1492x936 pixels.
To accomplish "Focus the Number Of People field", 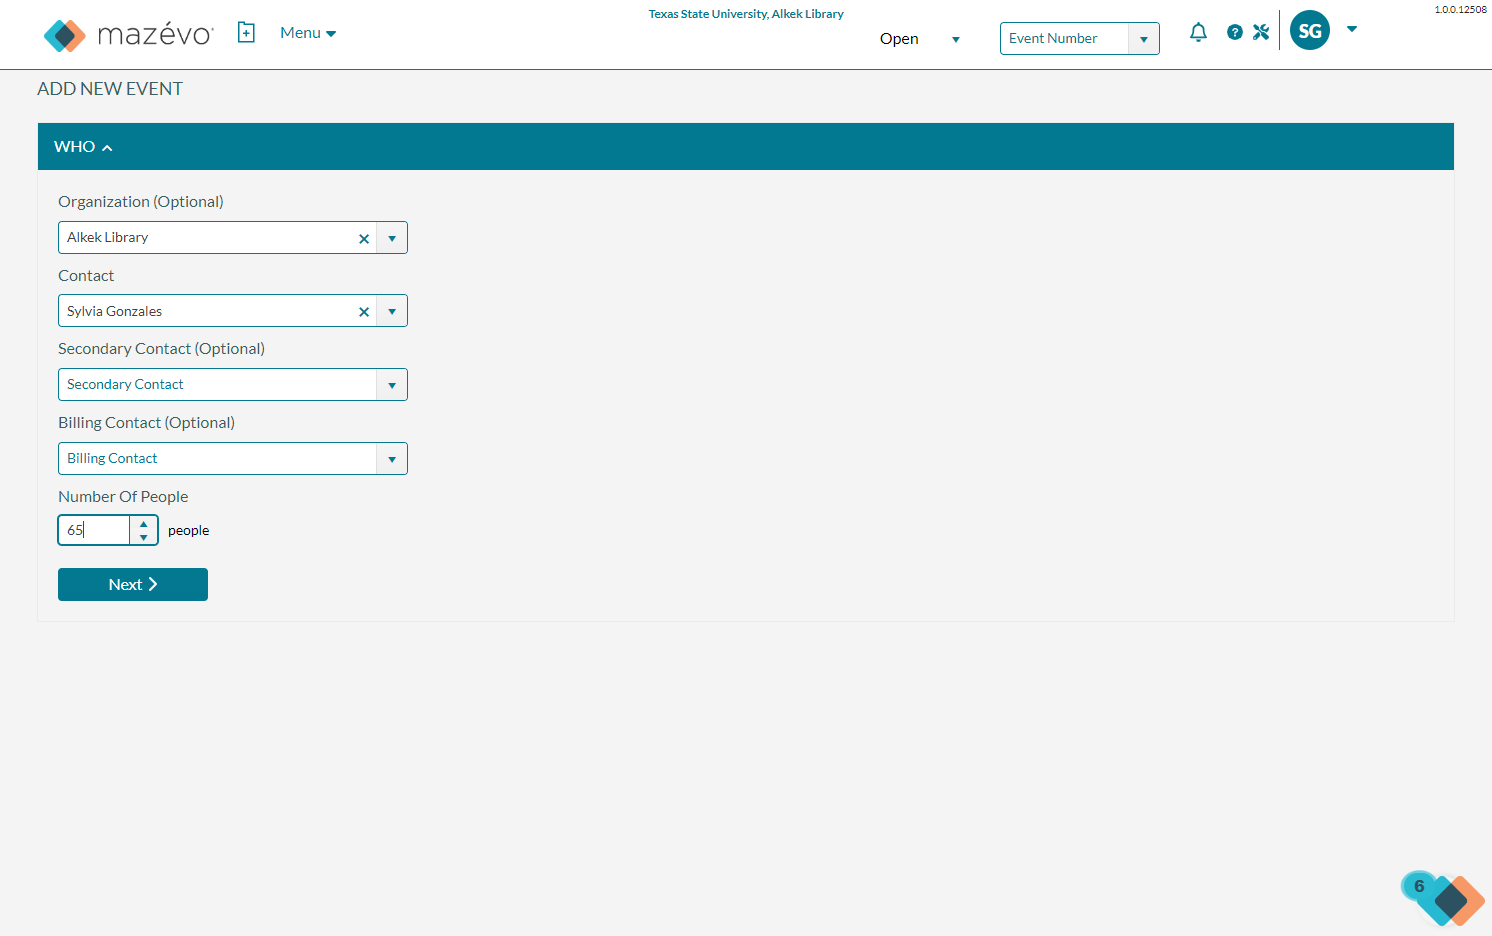I will pyautogui.click(x=95, y=530).
